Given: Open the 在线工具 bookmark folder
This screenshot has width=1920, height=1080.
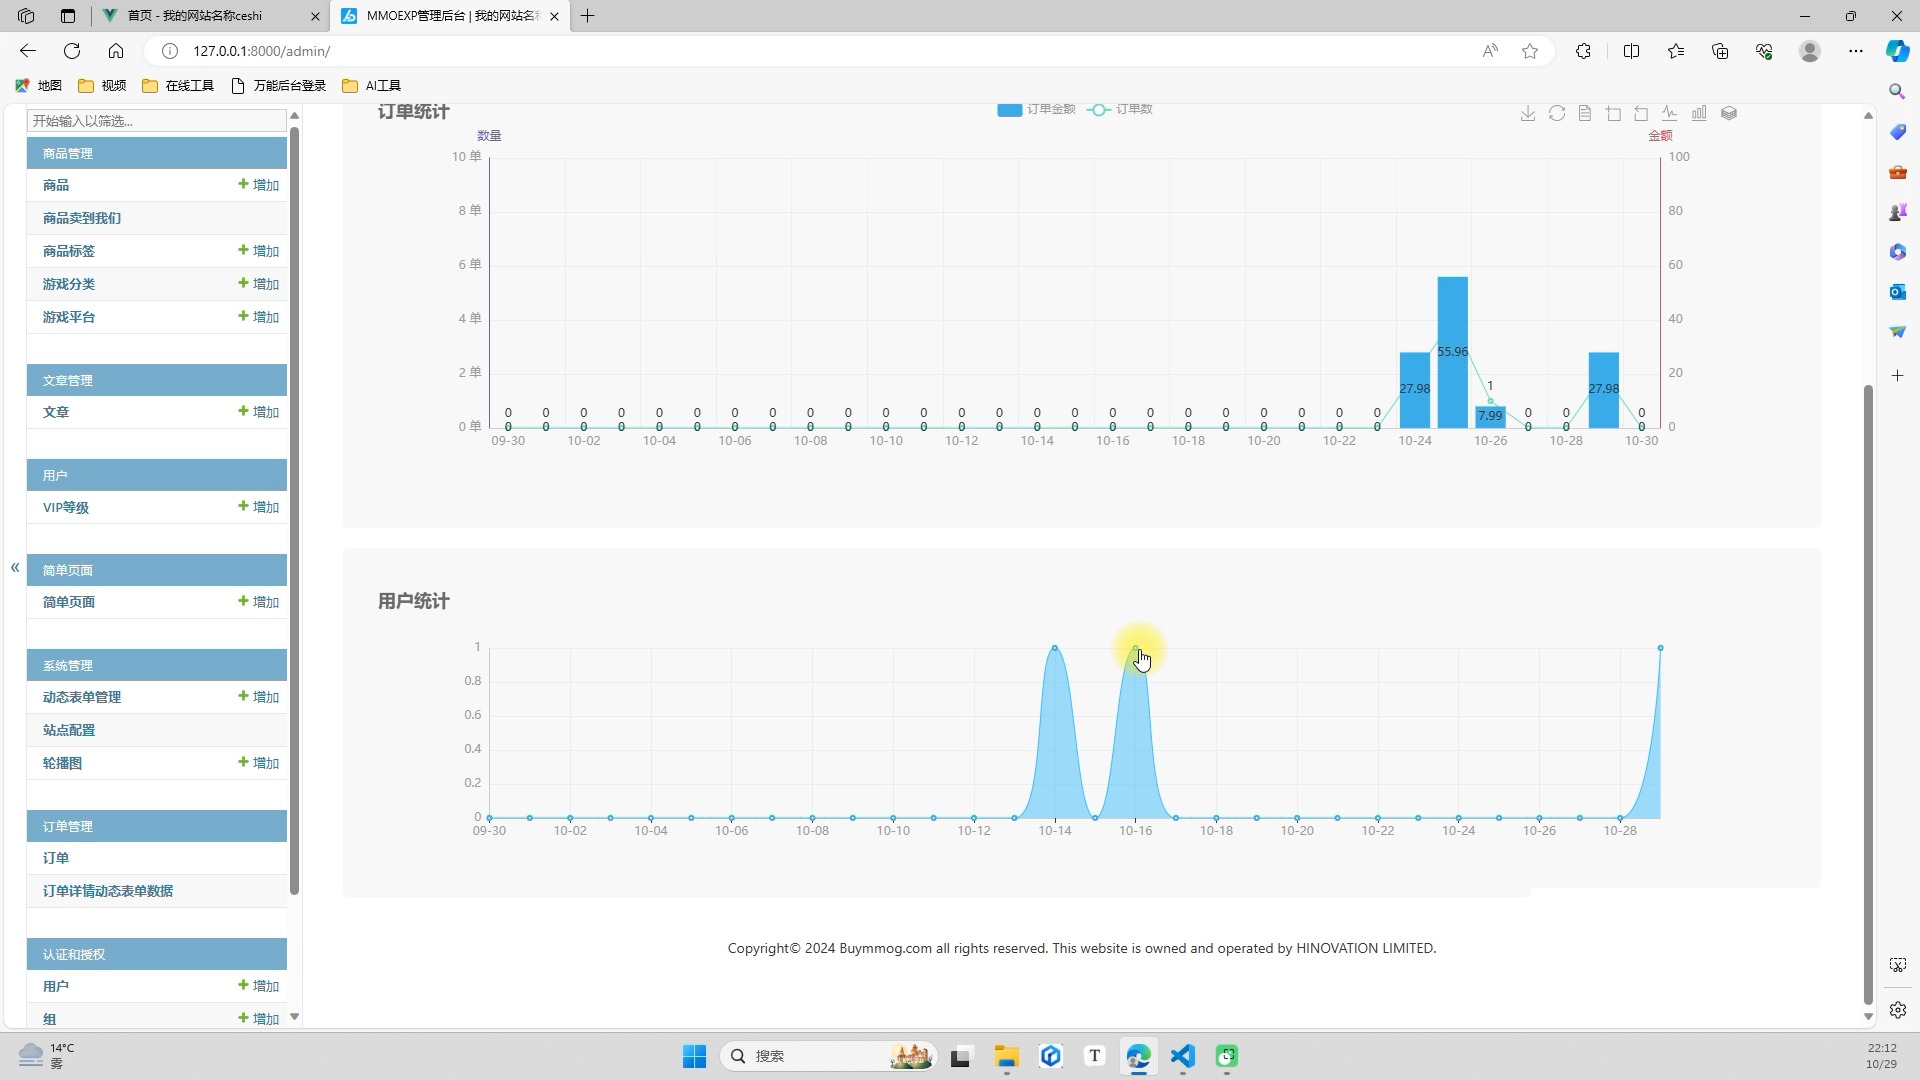Looking at the screenshot, I should click(x=179, y=86).
